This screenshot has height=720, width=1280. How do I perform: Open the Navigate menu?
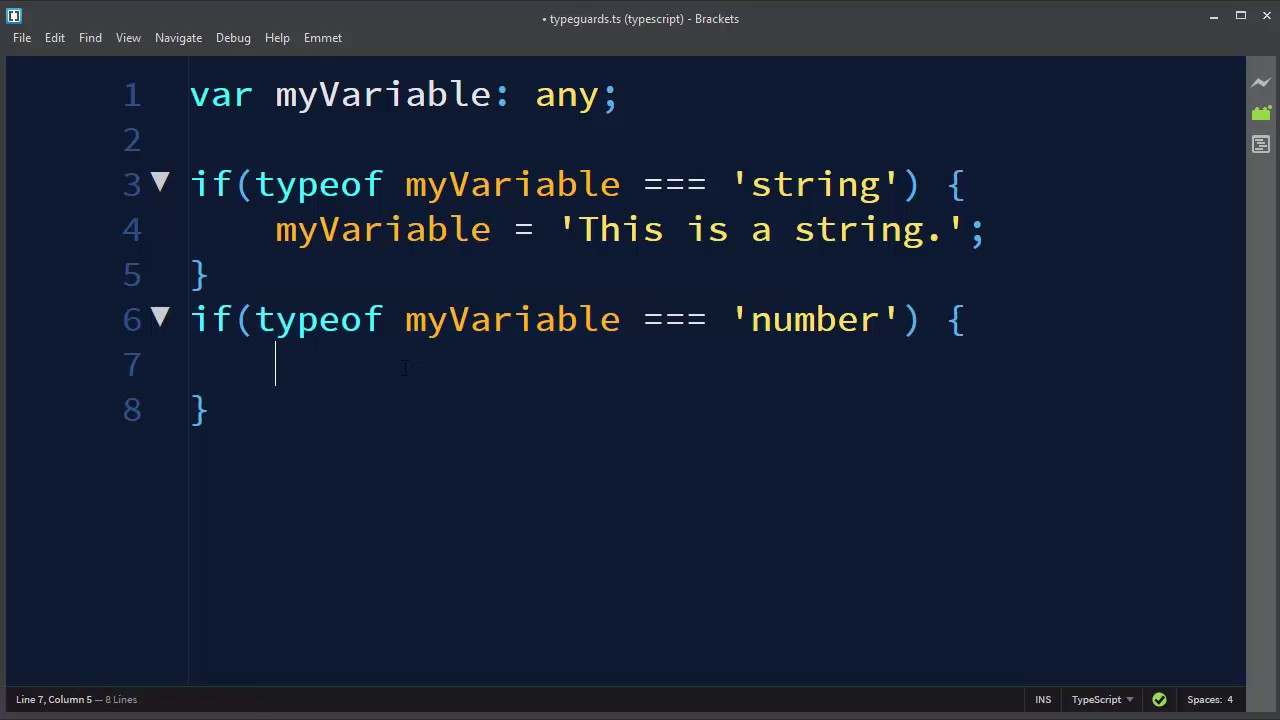pos(178,38)
